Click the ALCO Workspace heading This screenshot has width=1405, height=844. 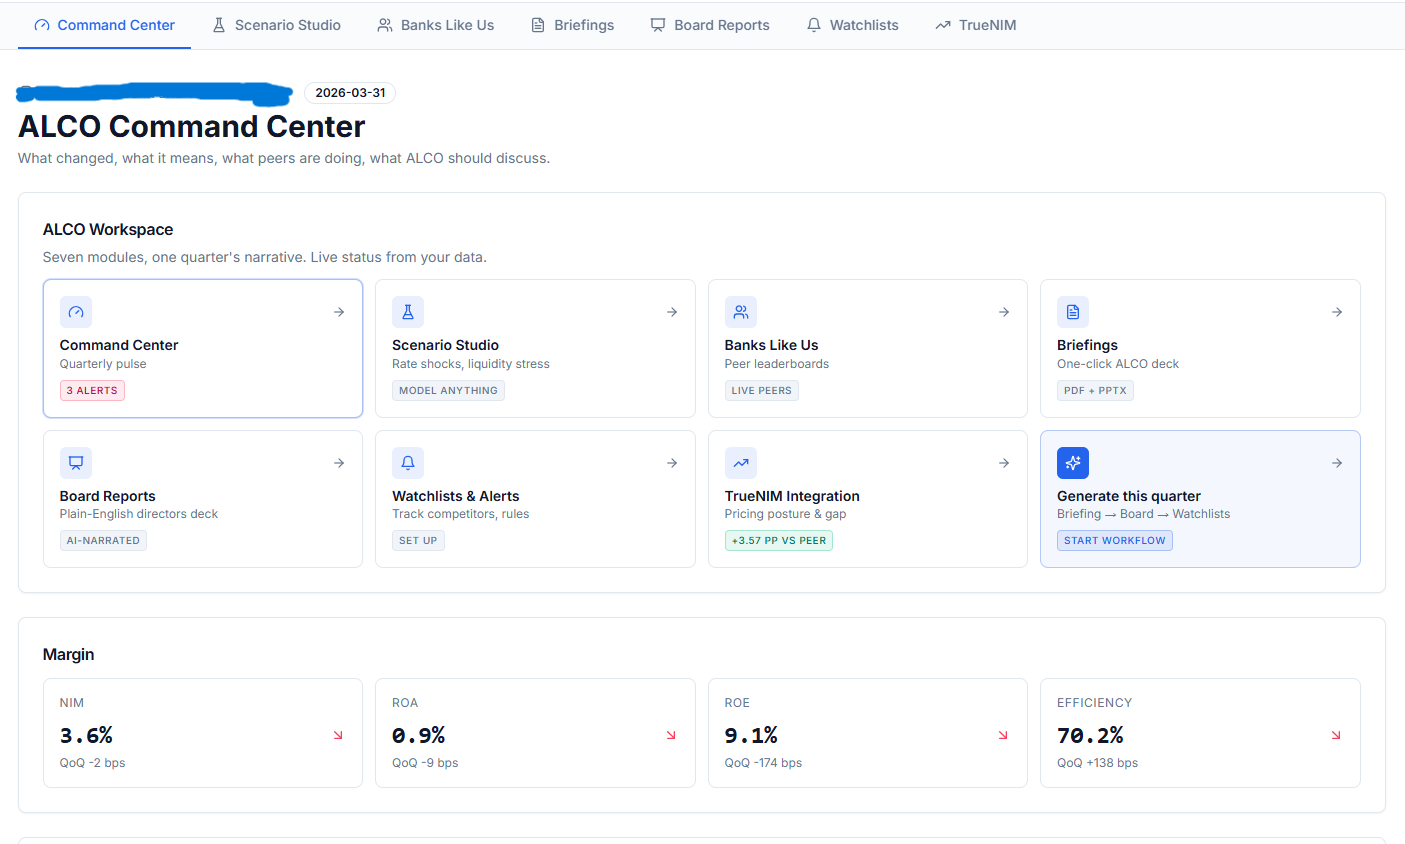click(x=108, y=230)
